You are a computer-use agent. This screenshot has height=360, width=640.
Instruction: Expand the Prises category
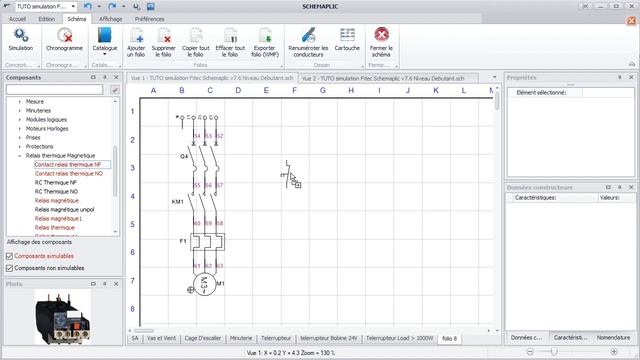click(x=20, y=138)
